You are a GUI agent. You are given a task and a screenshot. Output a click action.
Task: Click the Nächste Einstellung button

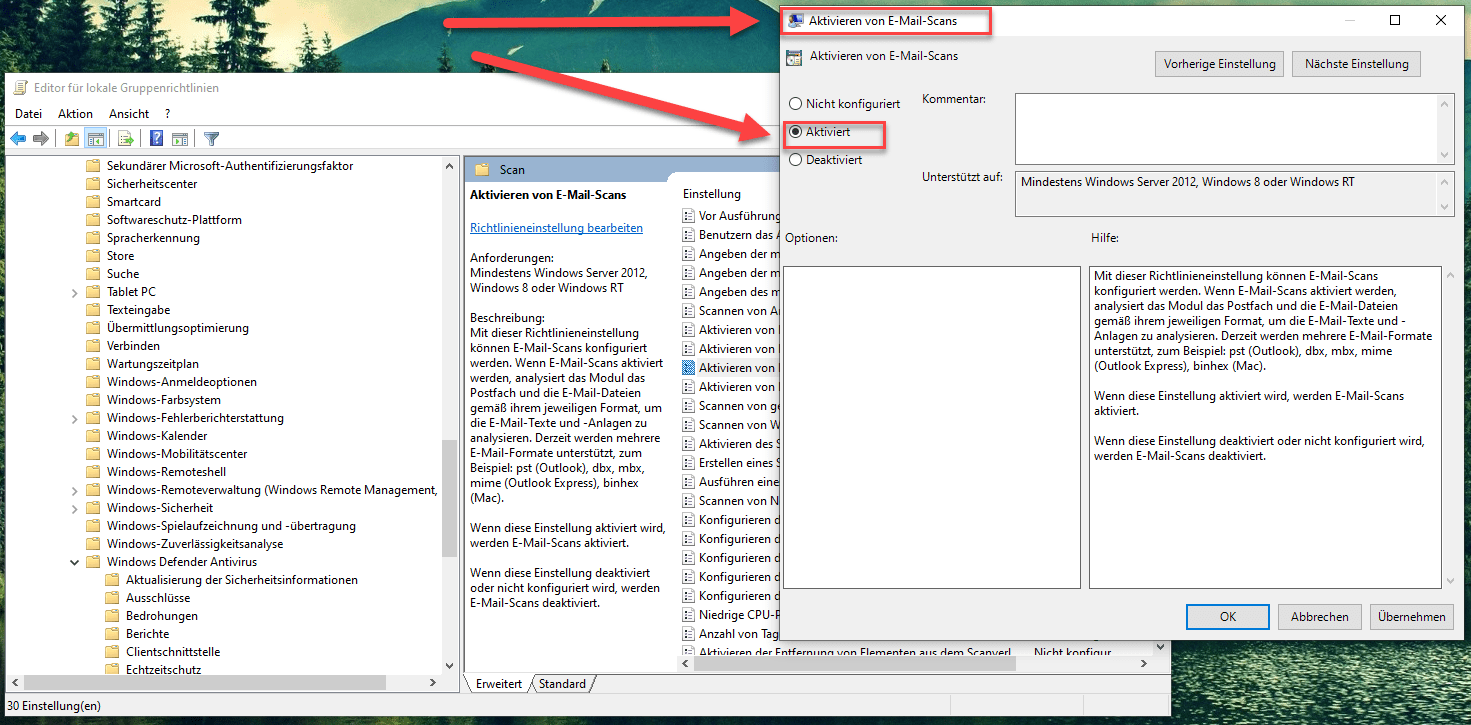coord(1356,63)
